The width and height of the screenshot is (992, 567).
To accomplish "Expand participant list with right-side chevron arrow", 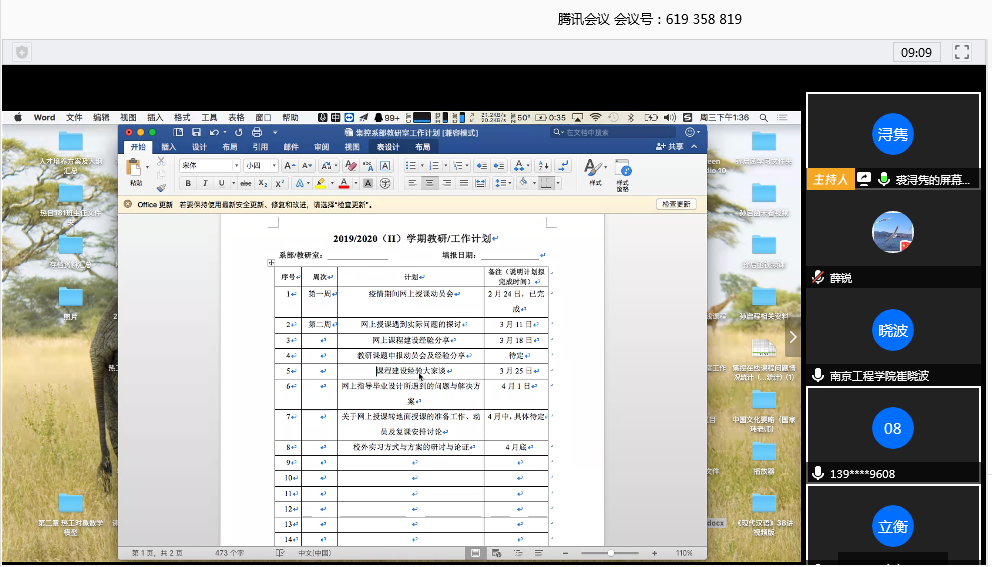I will click(x=793, y=338).
